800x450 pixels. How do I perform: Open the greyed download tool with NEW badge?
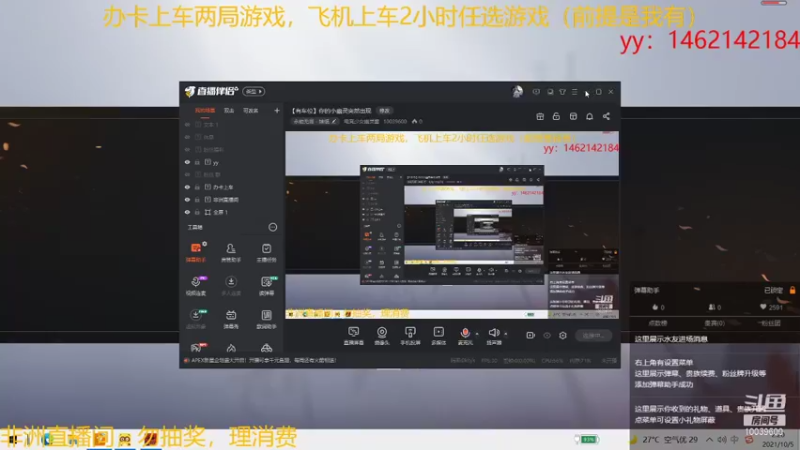point(196,319)
